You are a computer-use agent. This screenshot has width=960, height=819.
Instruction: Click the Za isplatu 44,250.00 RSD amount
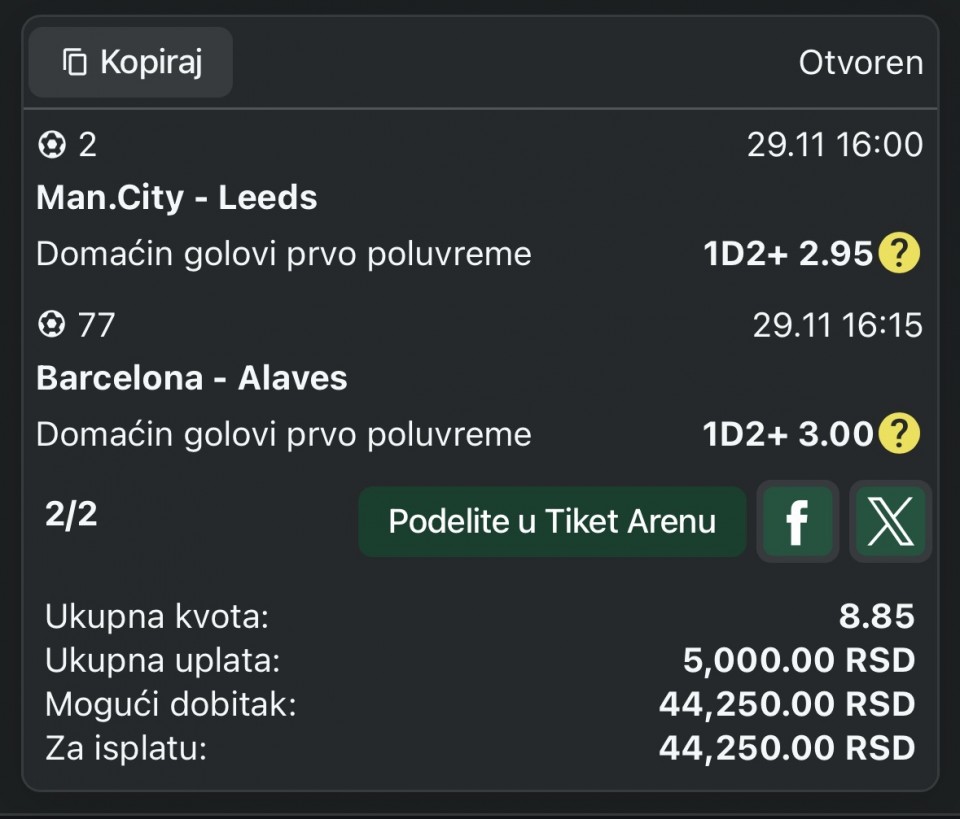pos(787,747)
